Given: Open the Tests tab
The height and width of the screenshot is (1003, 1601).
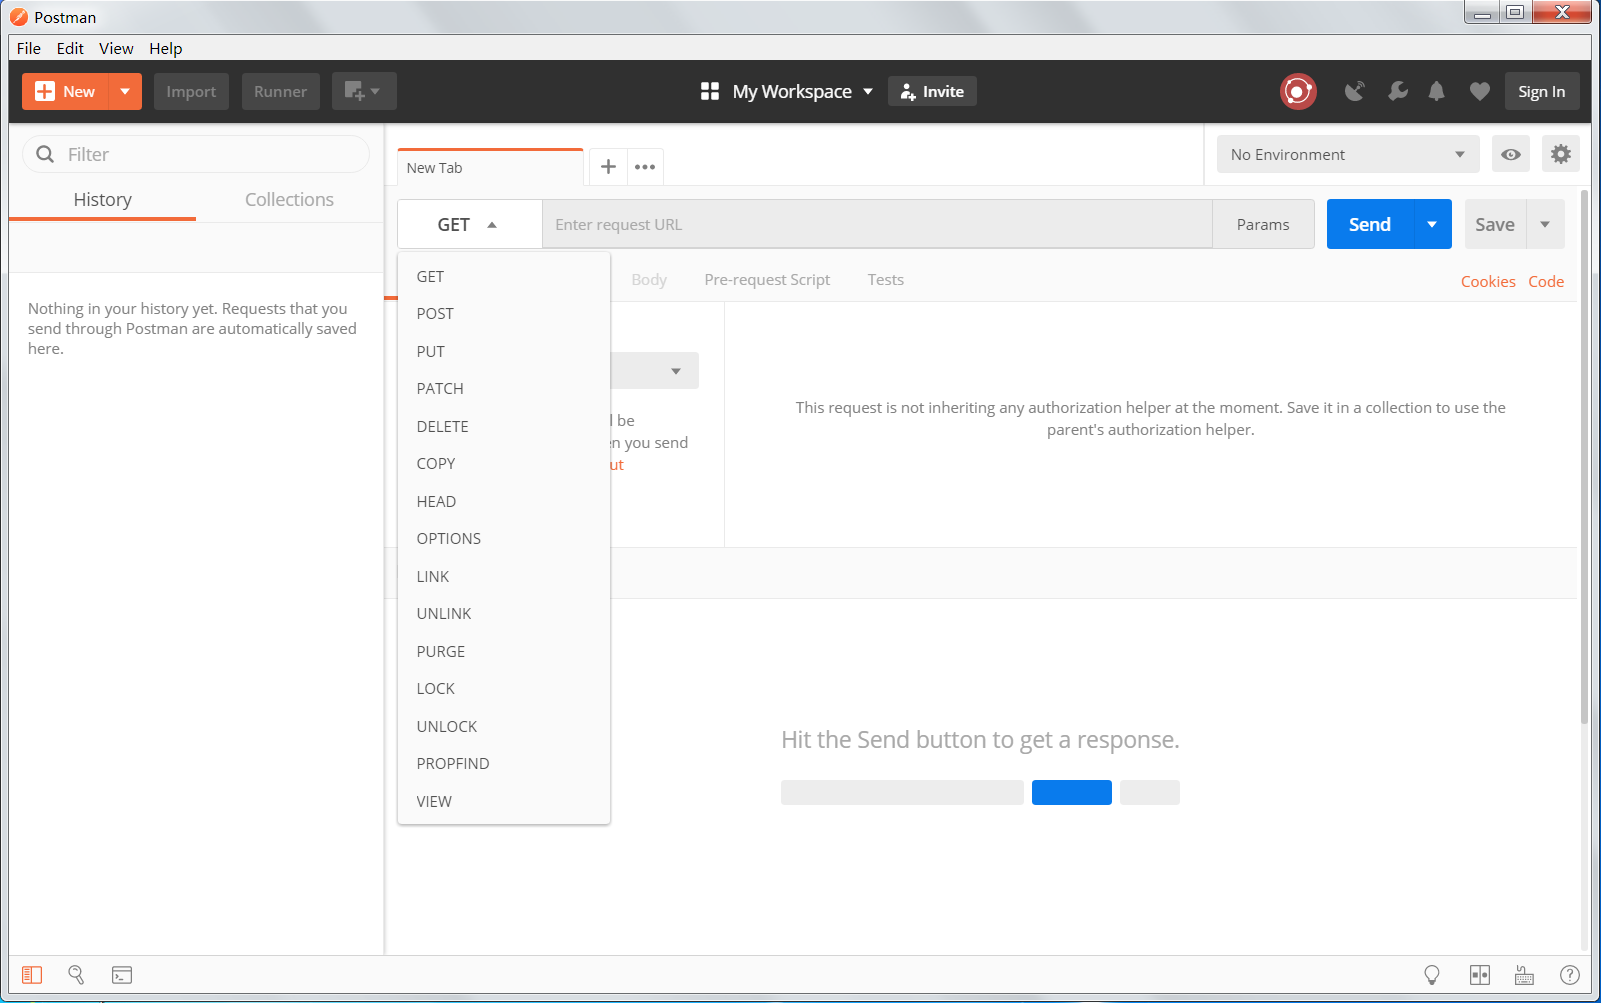Looking at the screenshot, I should click(885, 280).
